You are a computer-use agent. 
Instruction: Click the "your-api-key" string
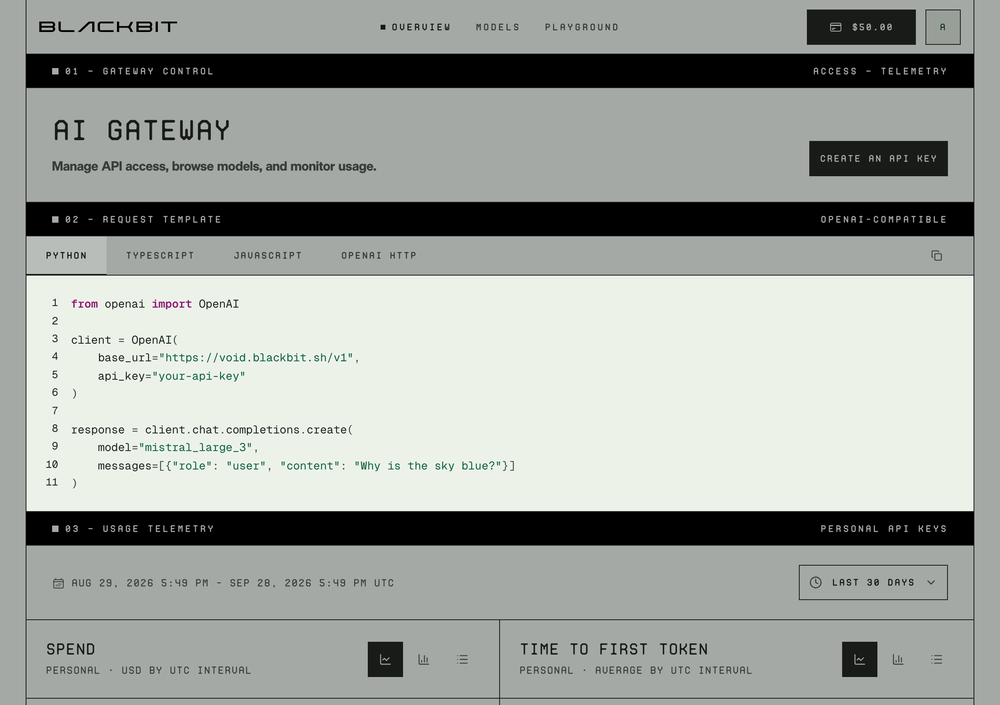click(x=198, y=376)
